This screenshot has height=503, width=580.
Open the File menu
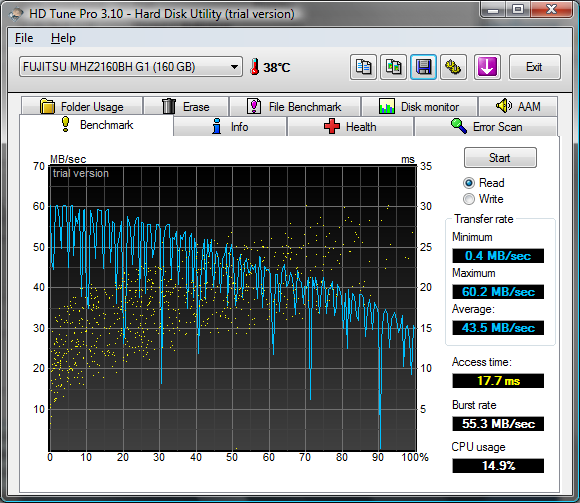[x=24, y=38]
